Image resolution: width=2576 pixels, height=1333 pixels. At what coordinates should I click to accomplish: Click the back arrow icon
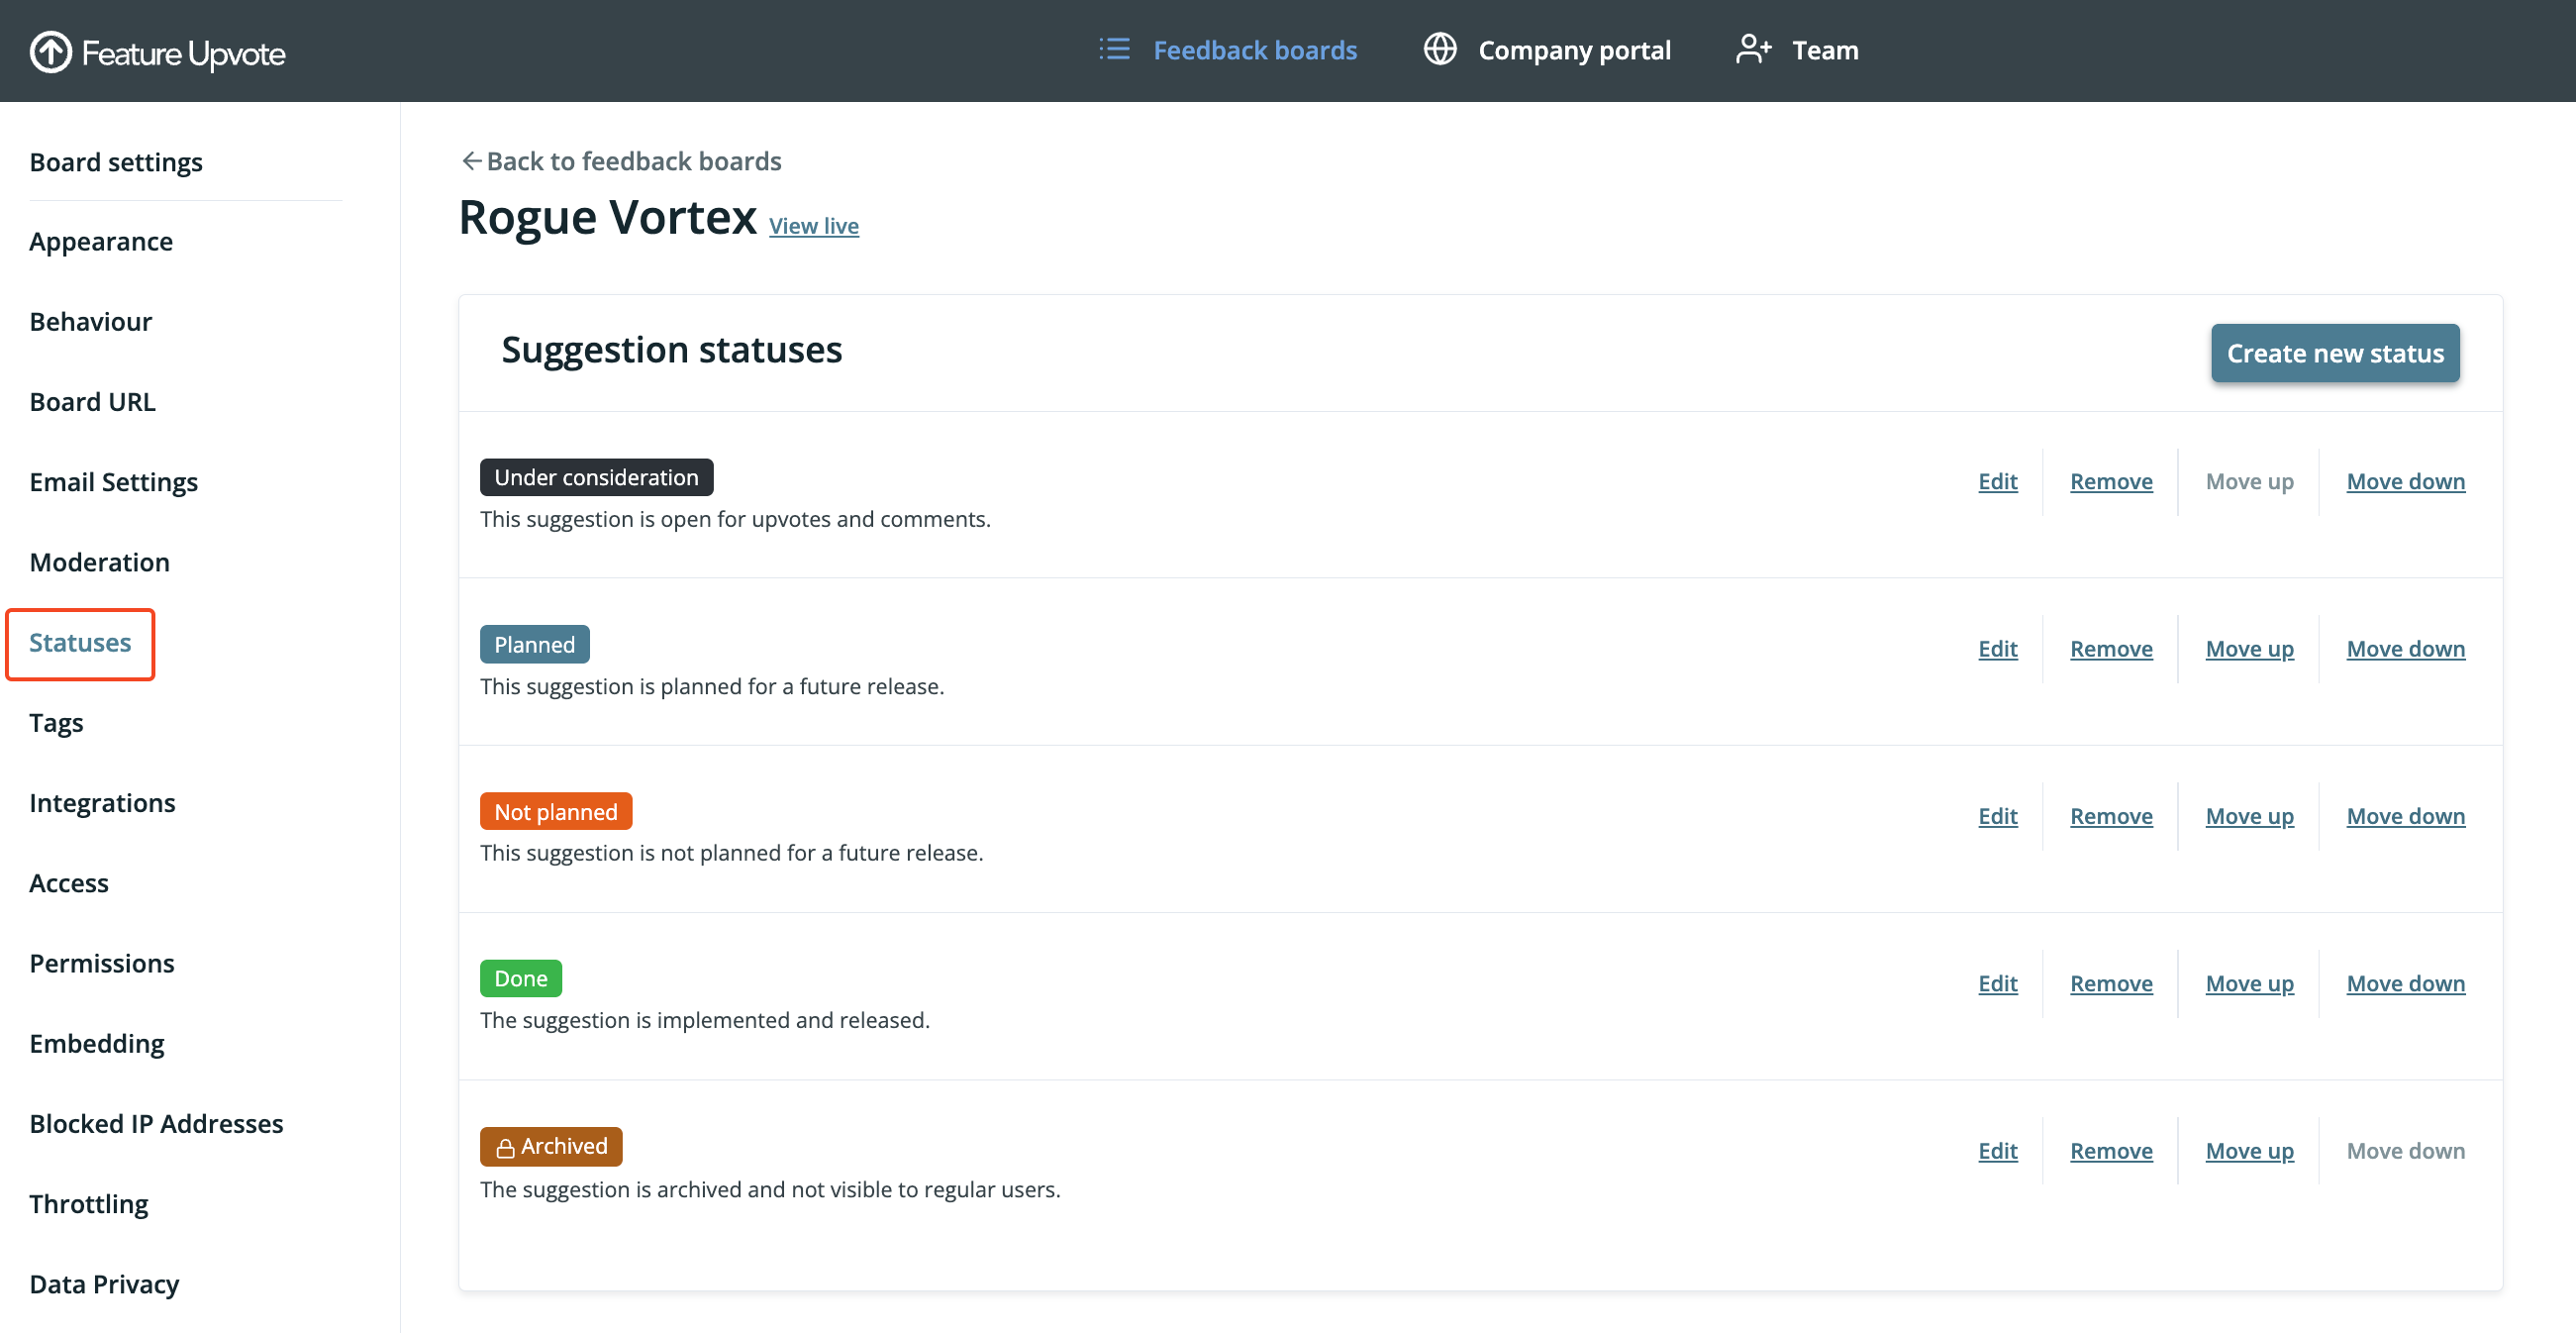pyautogui.click(x=471, y=161)
